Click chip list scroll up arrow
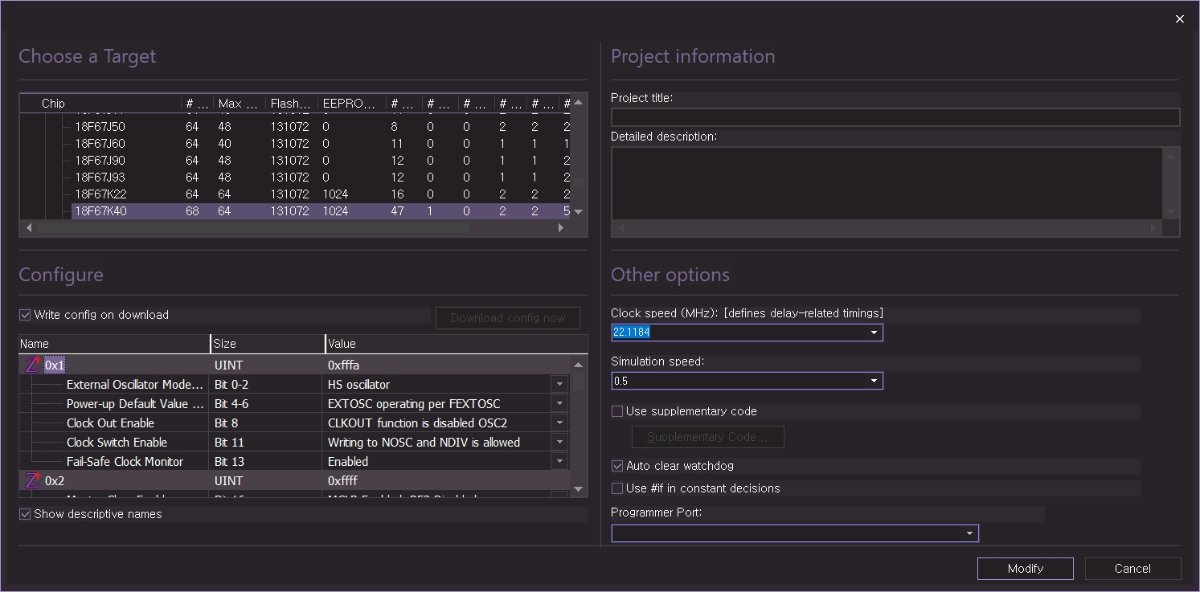The height and width of the screenshot is (592, 1200). coord(577,103)
